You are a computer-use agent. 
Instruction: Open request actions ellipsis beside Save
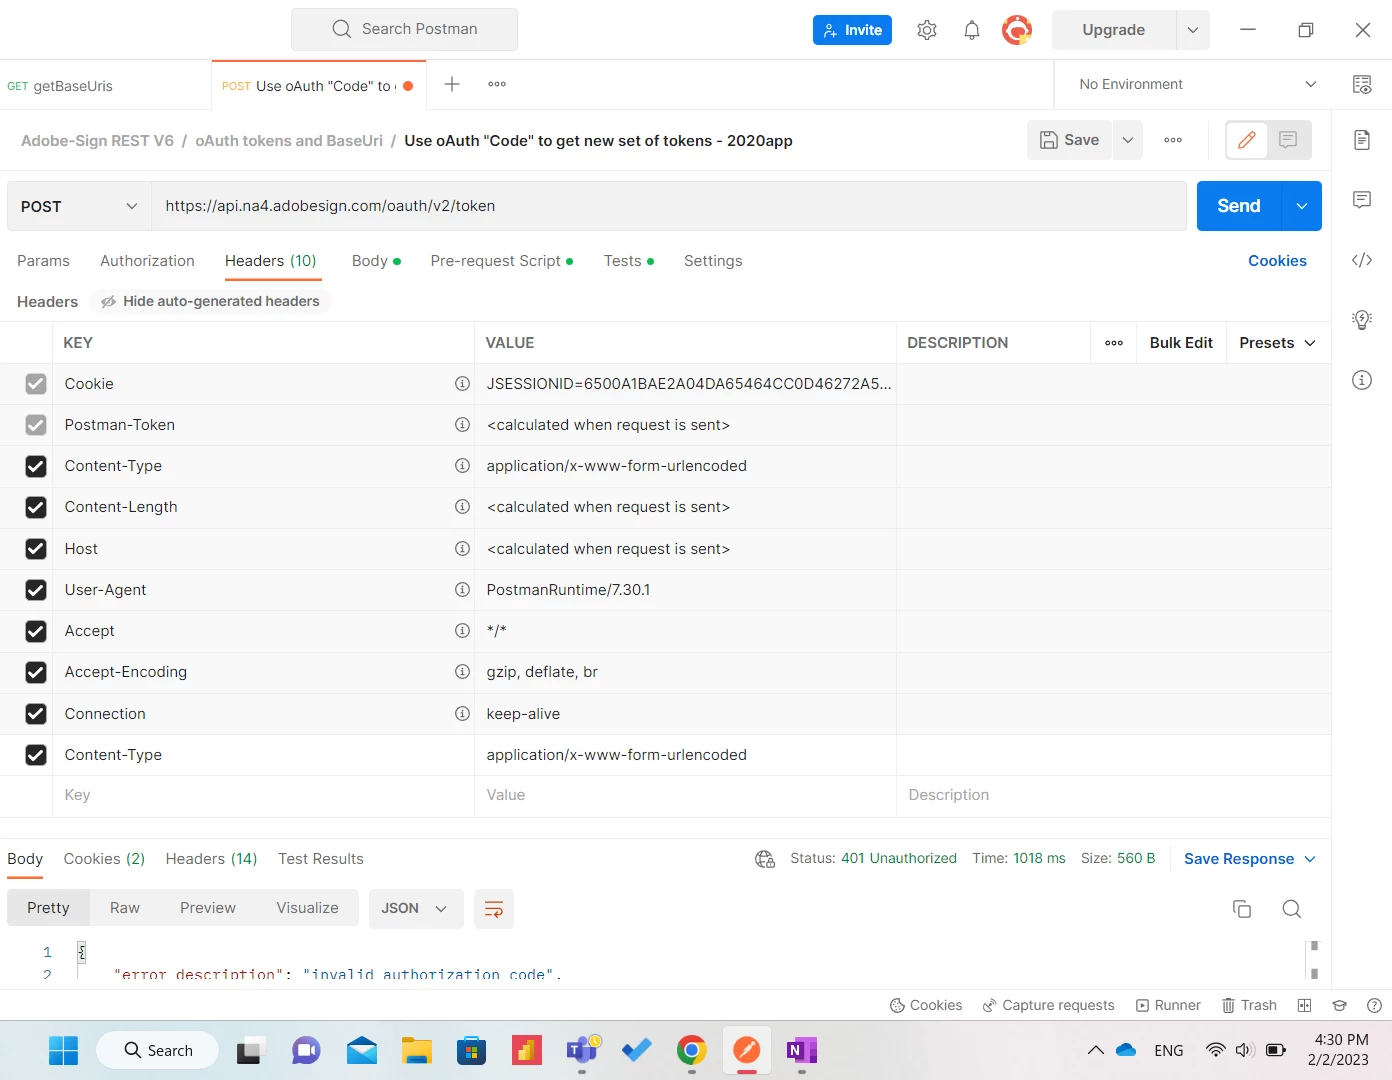1173,140
